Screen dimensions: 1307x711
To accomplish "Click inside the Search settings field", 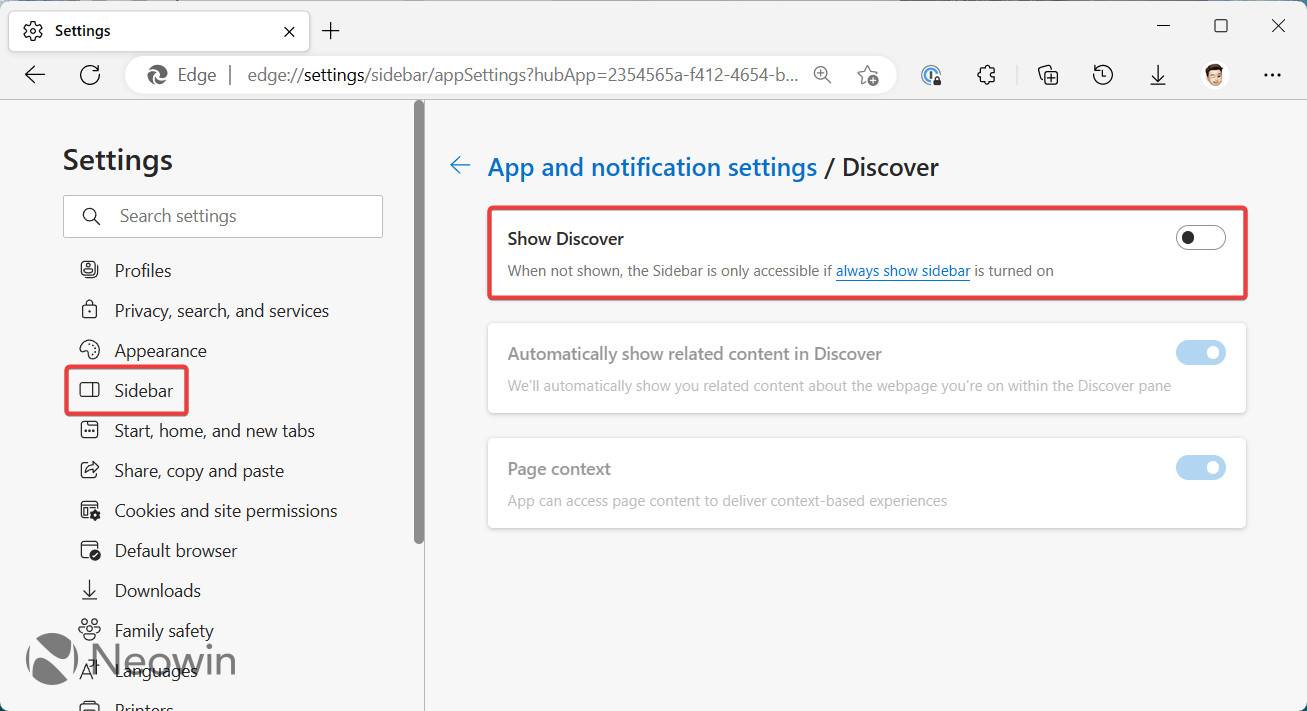I will click(x=222, y=216).
